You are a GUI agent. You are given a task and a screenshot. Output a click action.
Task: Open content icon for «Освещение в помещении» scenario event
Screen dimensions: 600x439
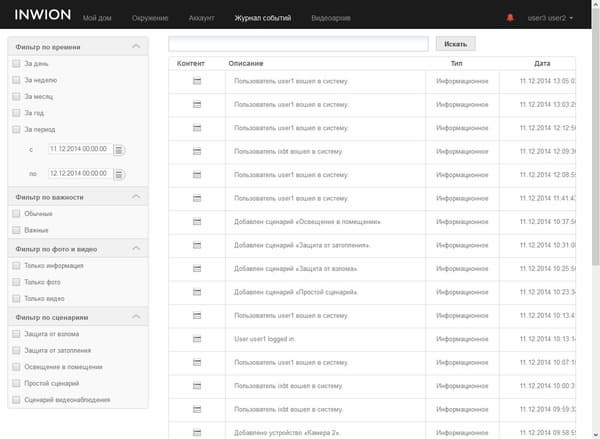click(197, 222)
